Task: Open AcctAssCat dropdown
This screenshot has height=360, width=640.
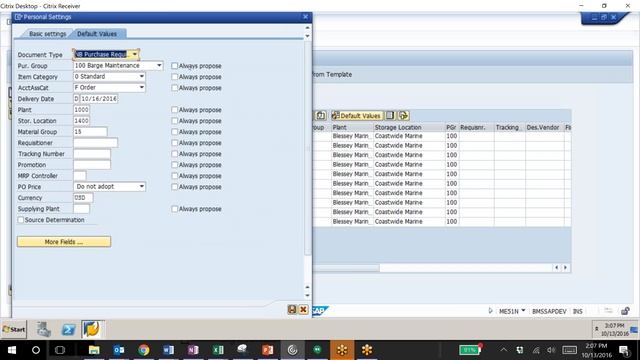Action: coord(141,87)
